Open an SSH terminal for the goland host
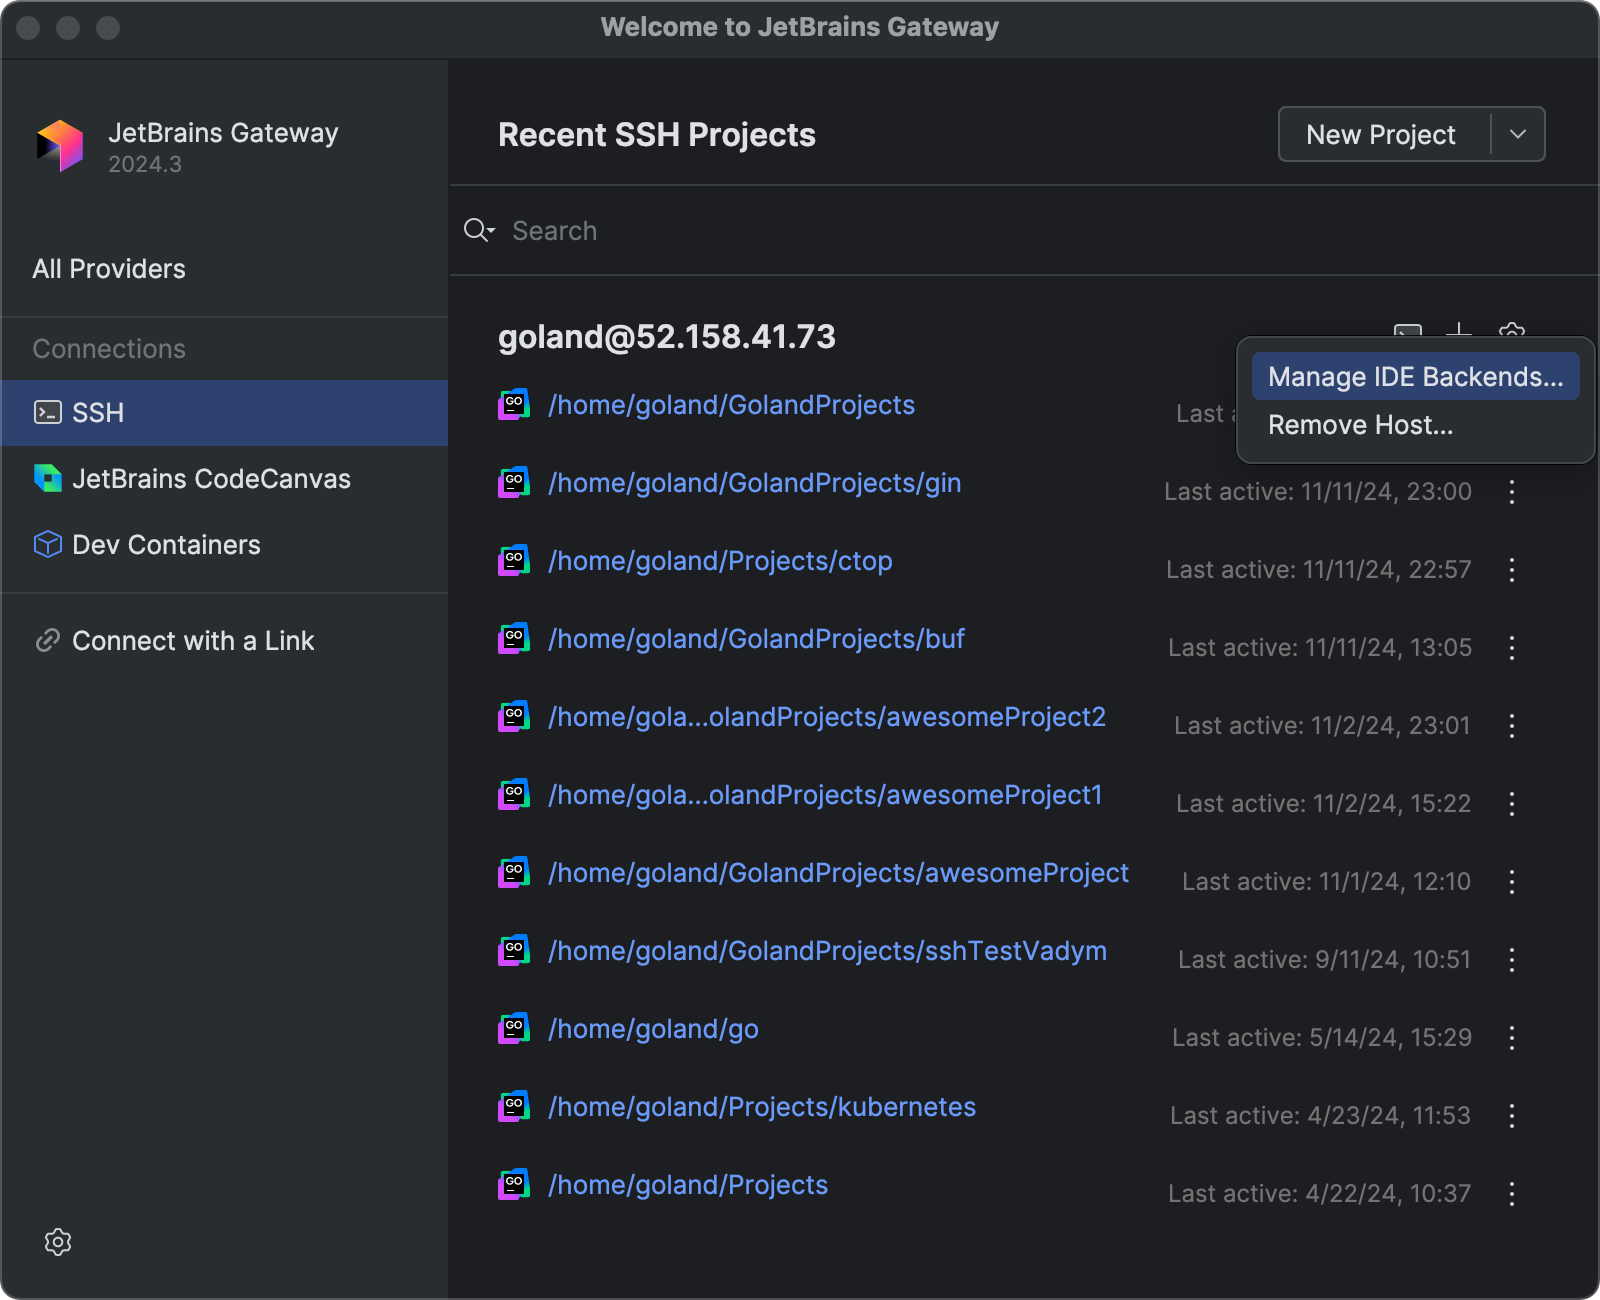Image resolution: width=1600 pixels, height=1300 pixels. [1408, 332]
